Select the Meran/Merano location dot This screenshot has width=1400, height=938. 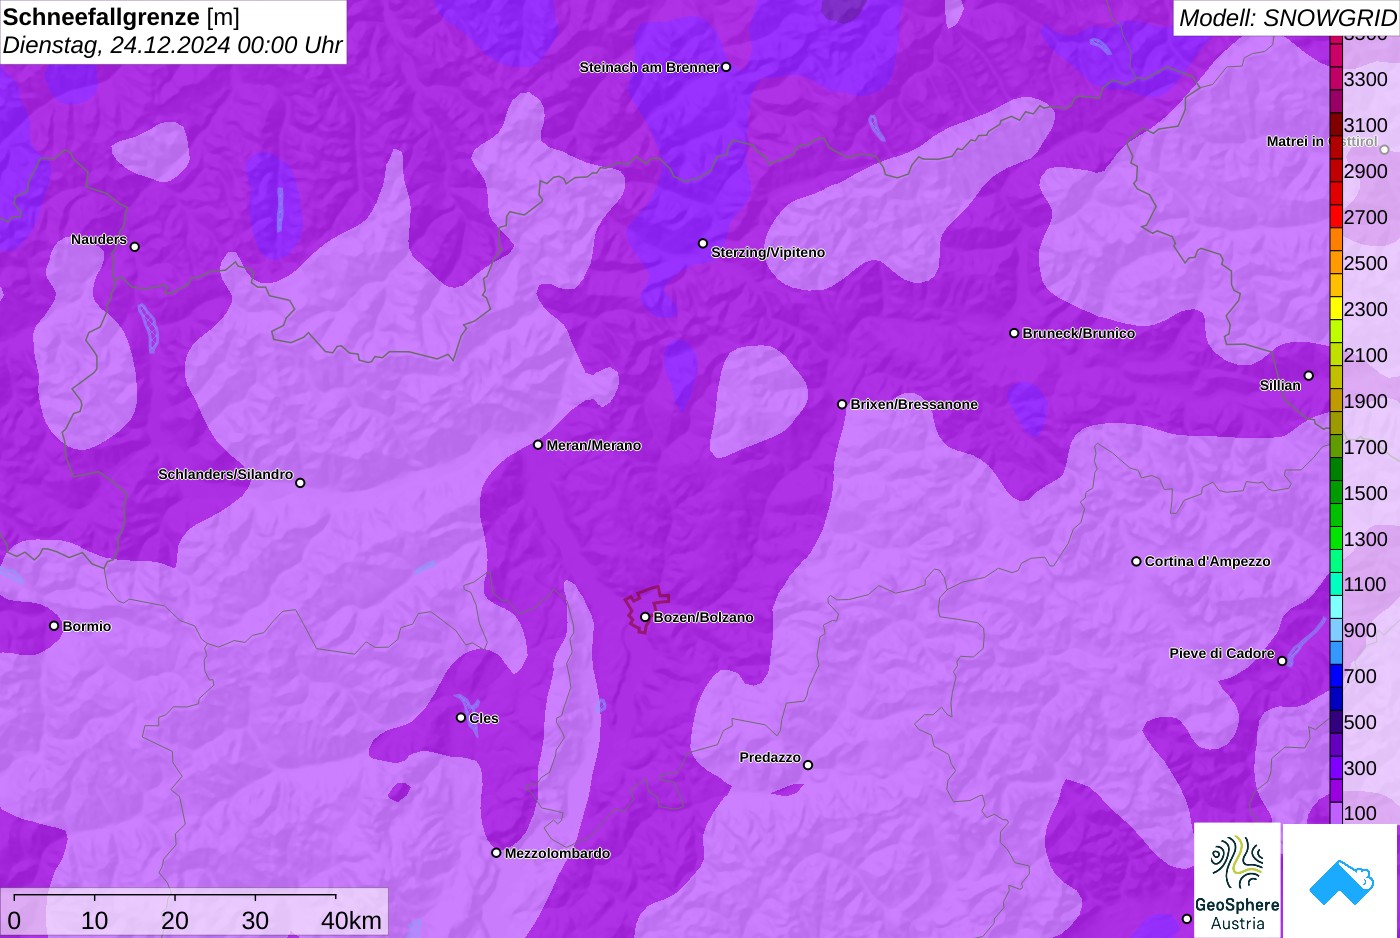[538, 445]
